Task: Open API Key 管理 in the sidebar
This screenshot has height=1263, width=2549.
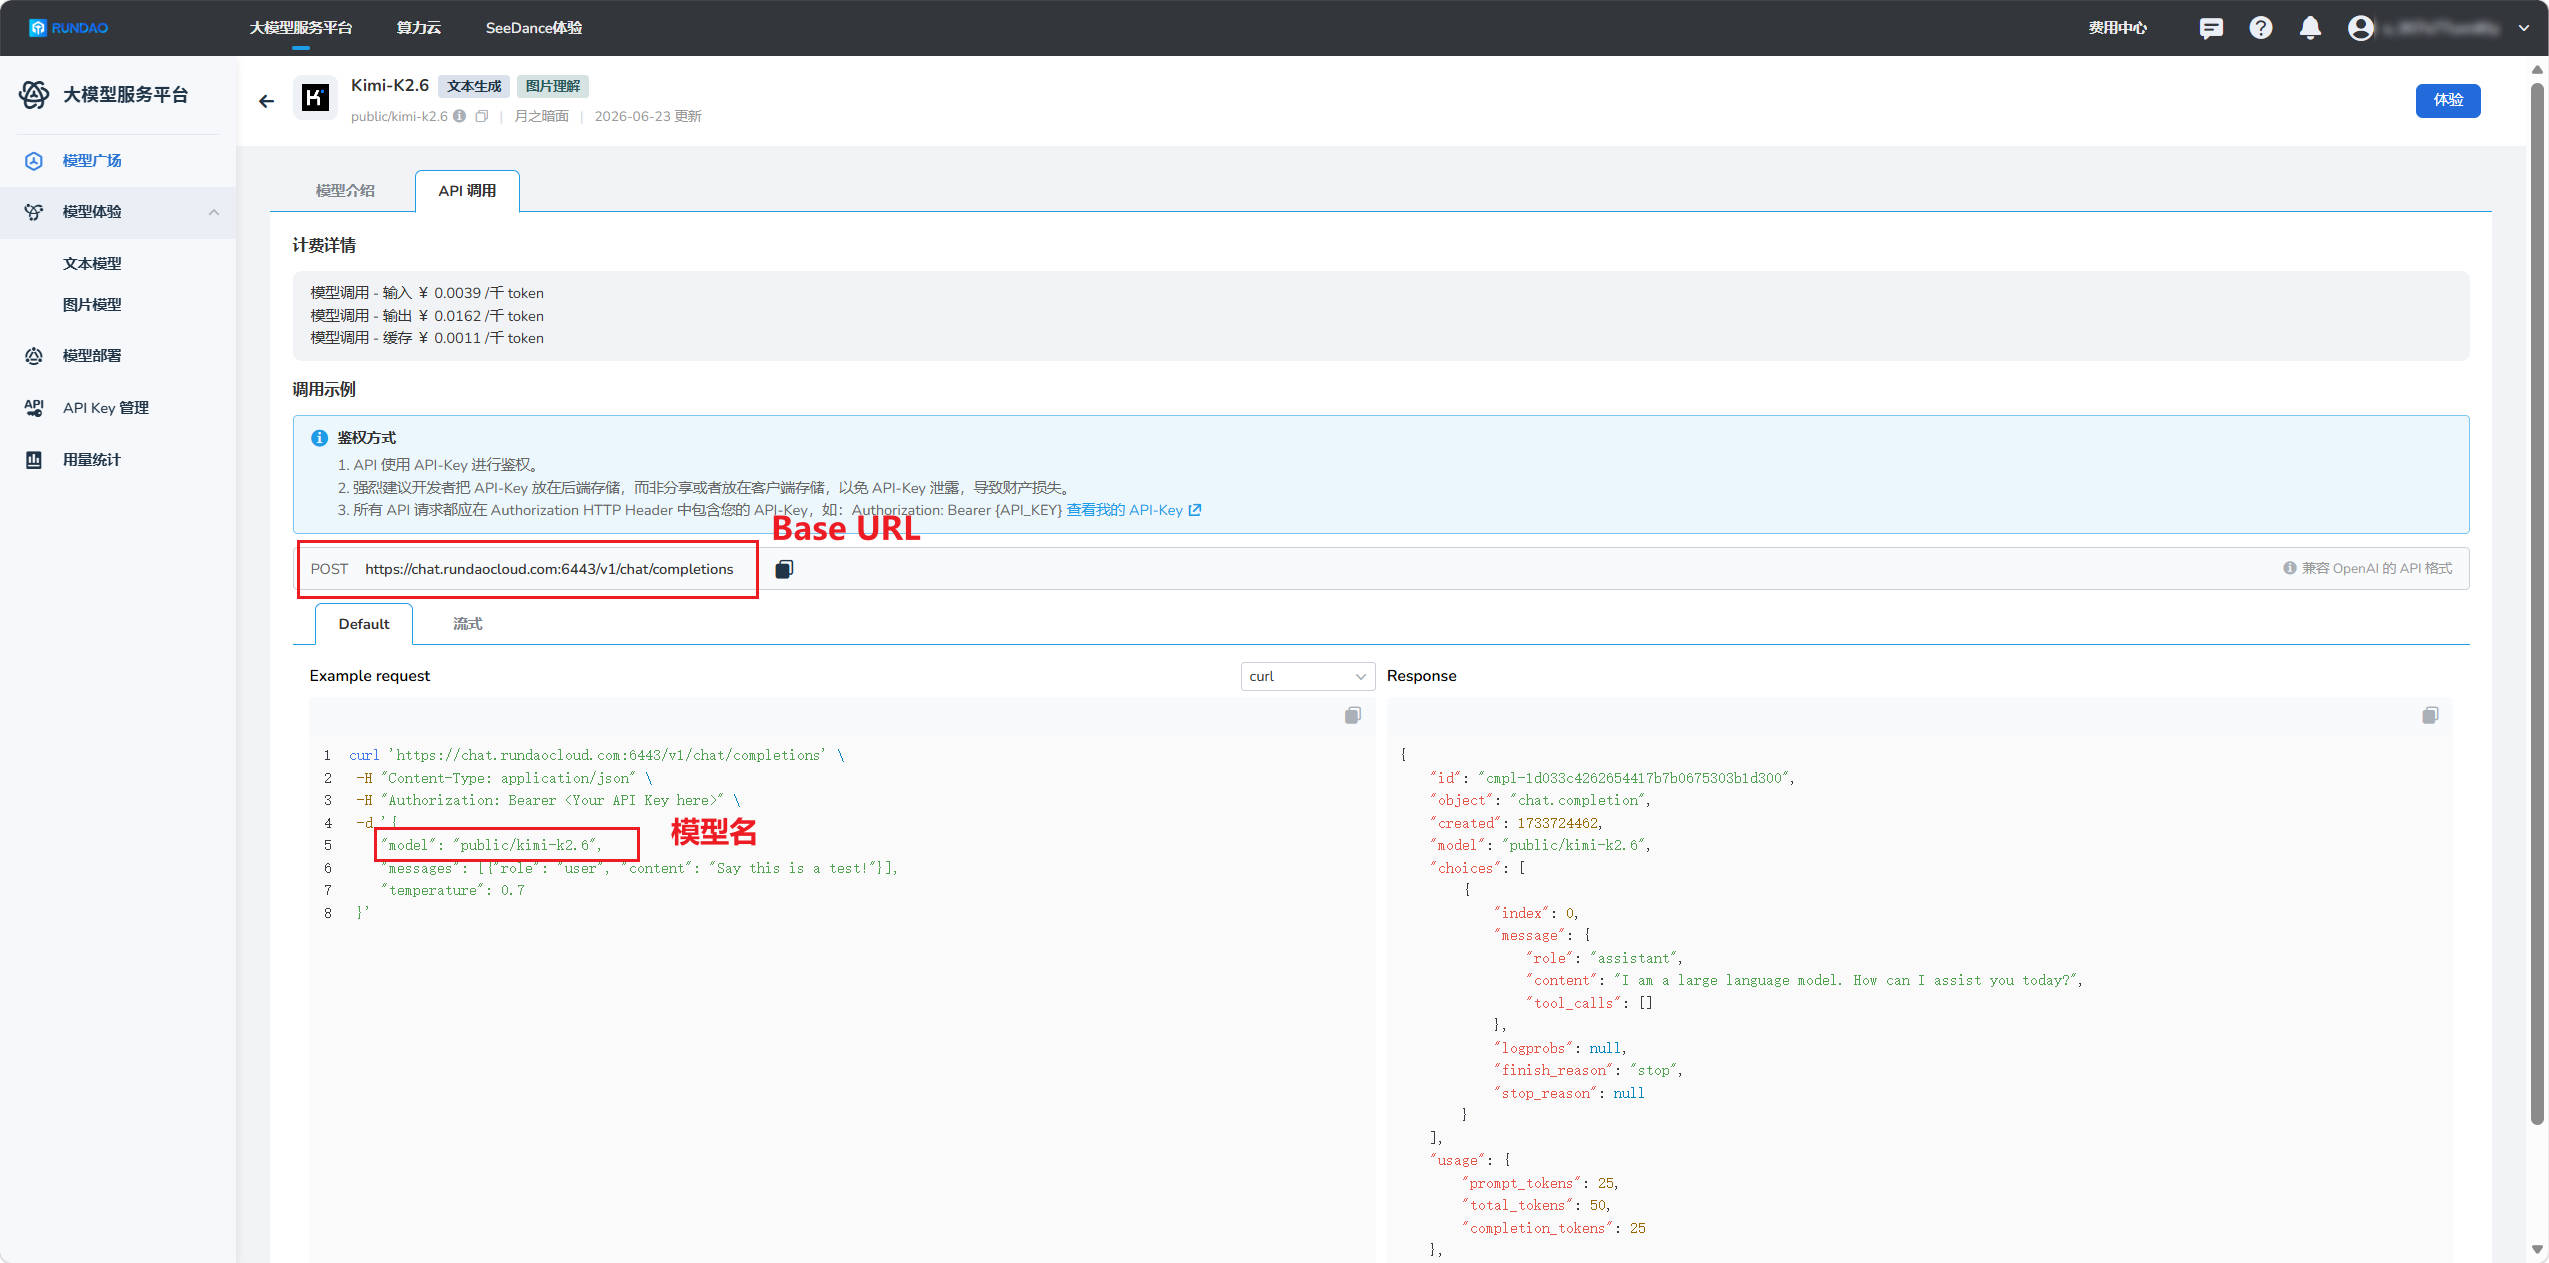Action: (x=106, y=408)
